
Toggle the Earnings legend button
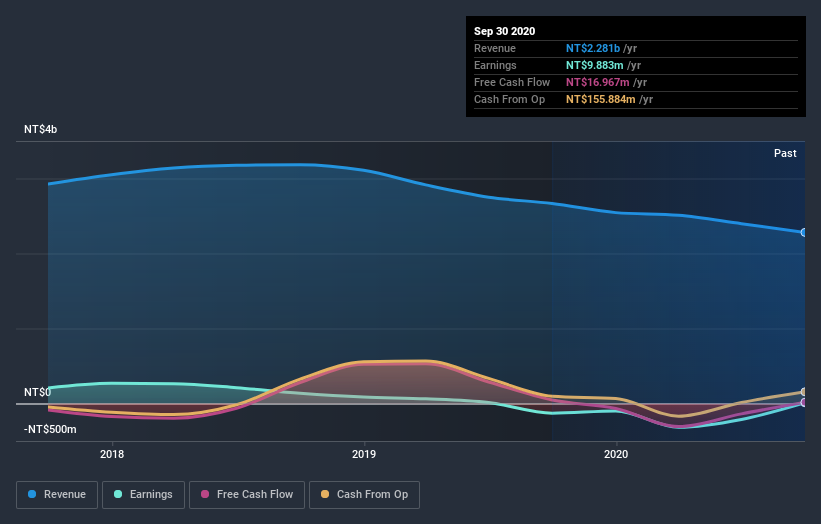coord(143,495)
